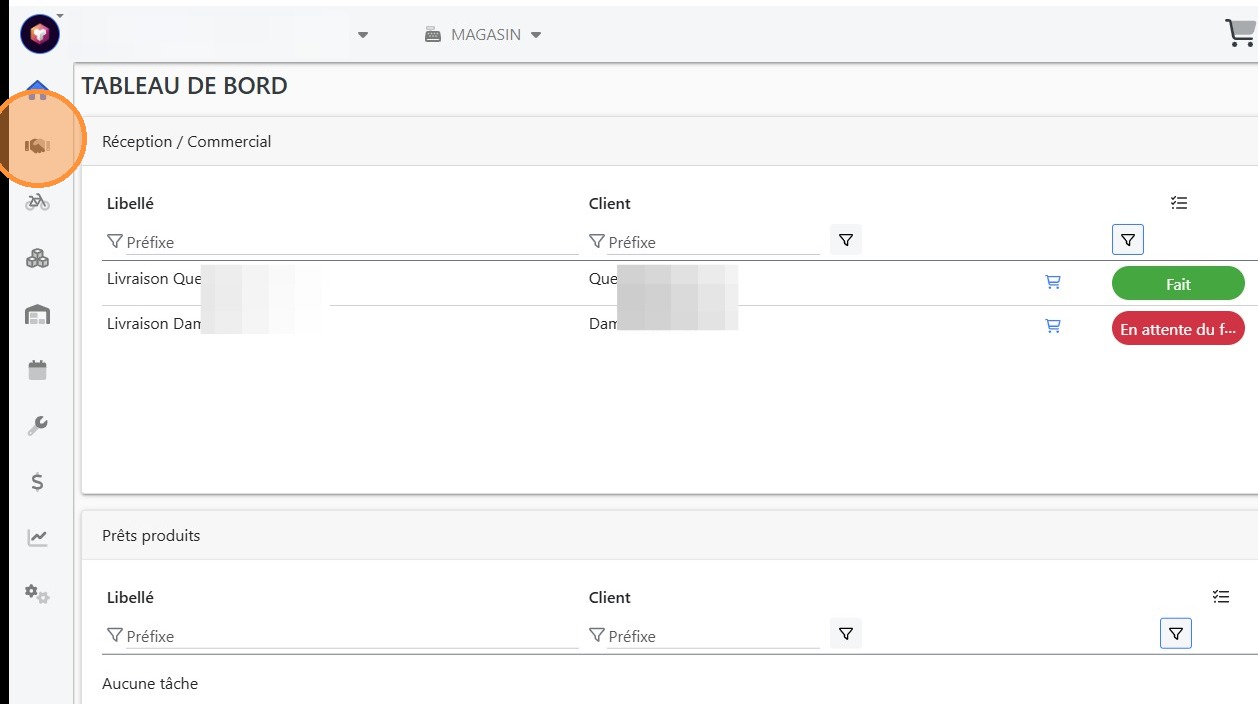The image size is (1258, 704).
Task: Open the bicycle section in sidebar
Action: pos(37,202)
